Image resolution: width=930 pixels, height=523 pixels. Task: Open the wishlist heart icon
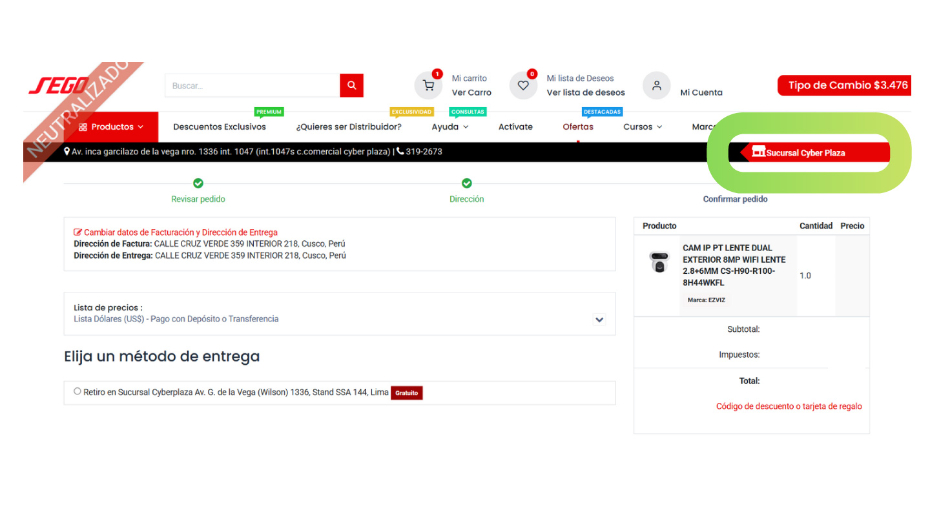(523, 86)
